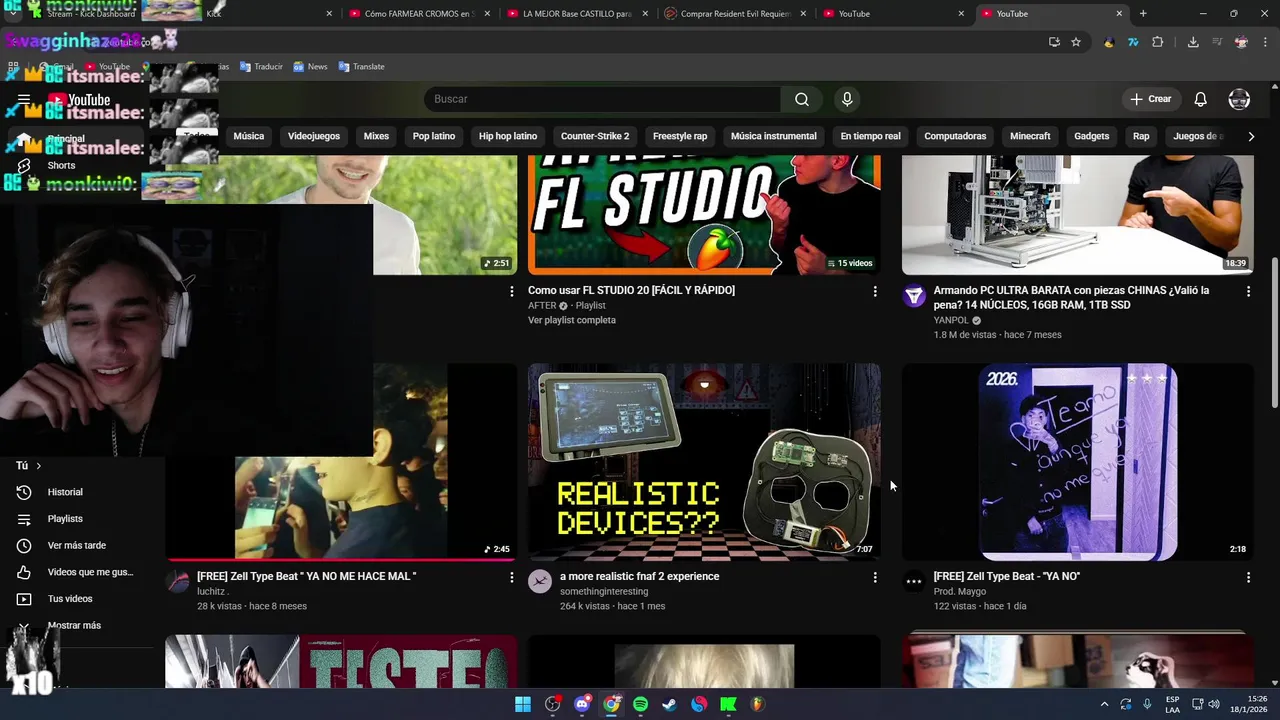1280x720 pixels.
Task: Select the Counter-Strike 2 filter chip
Action: click(595, 136)
